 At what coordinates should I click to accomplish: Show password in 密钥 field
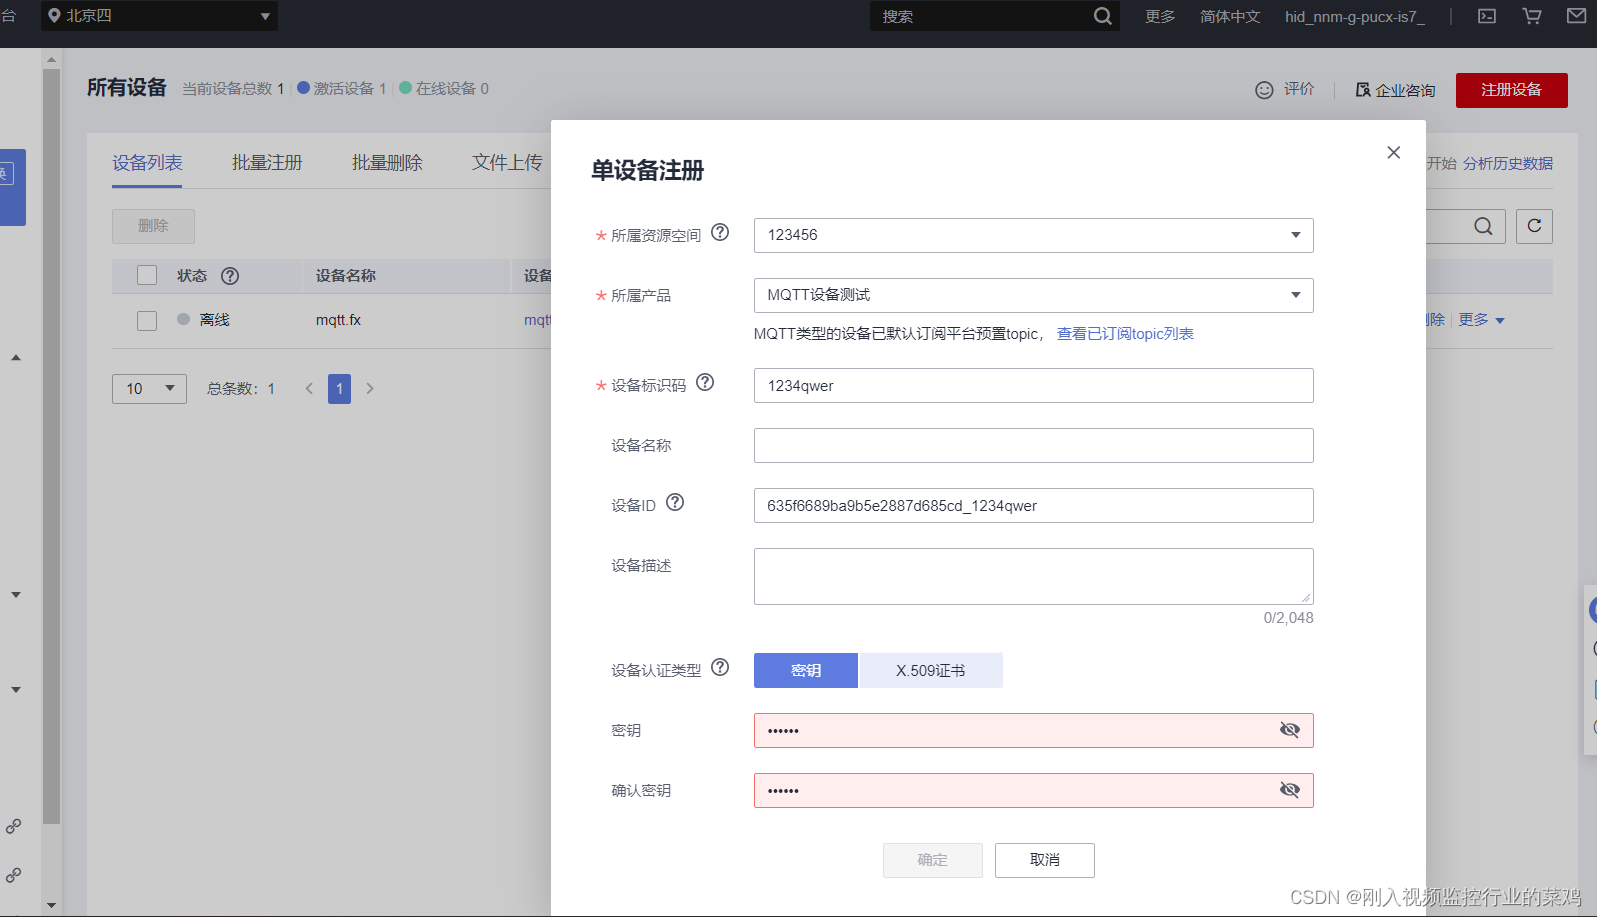tap(1290, 730)
